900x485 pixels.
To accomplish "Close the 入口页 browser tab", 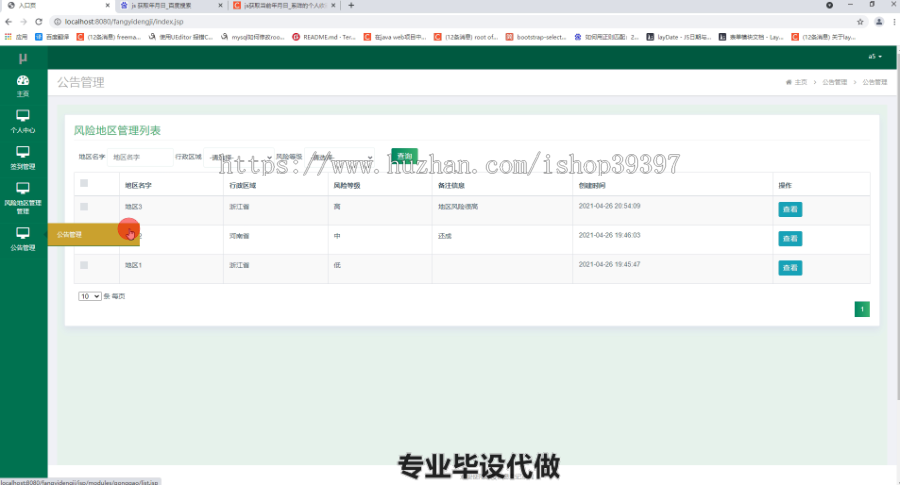I will click(x=107, y=5).
